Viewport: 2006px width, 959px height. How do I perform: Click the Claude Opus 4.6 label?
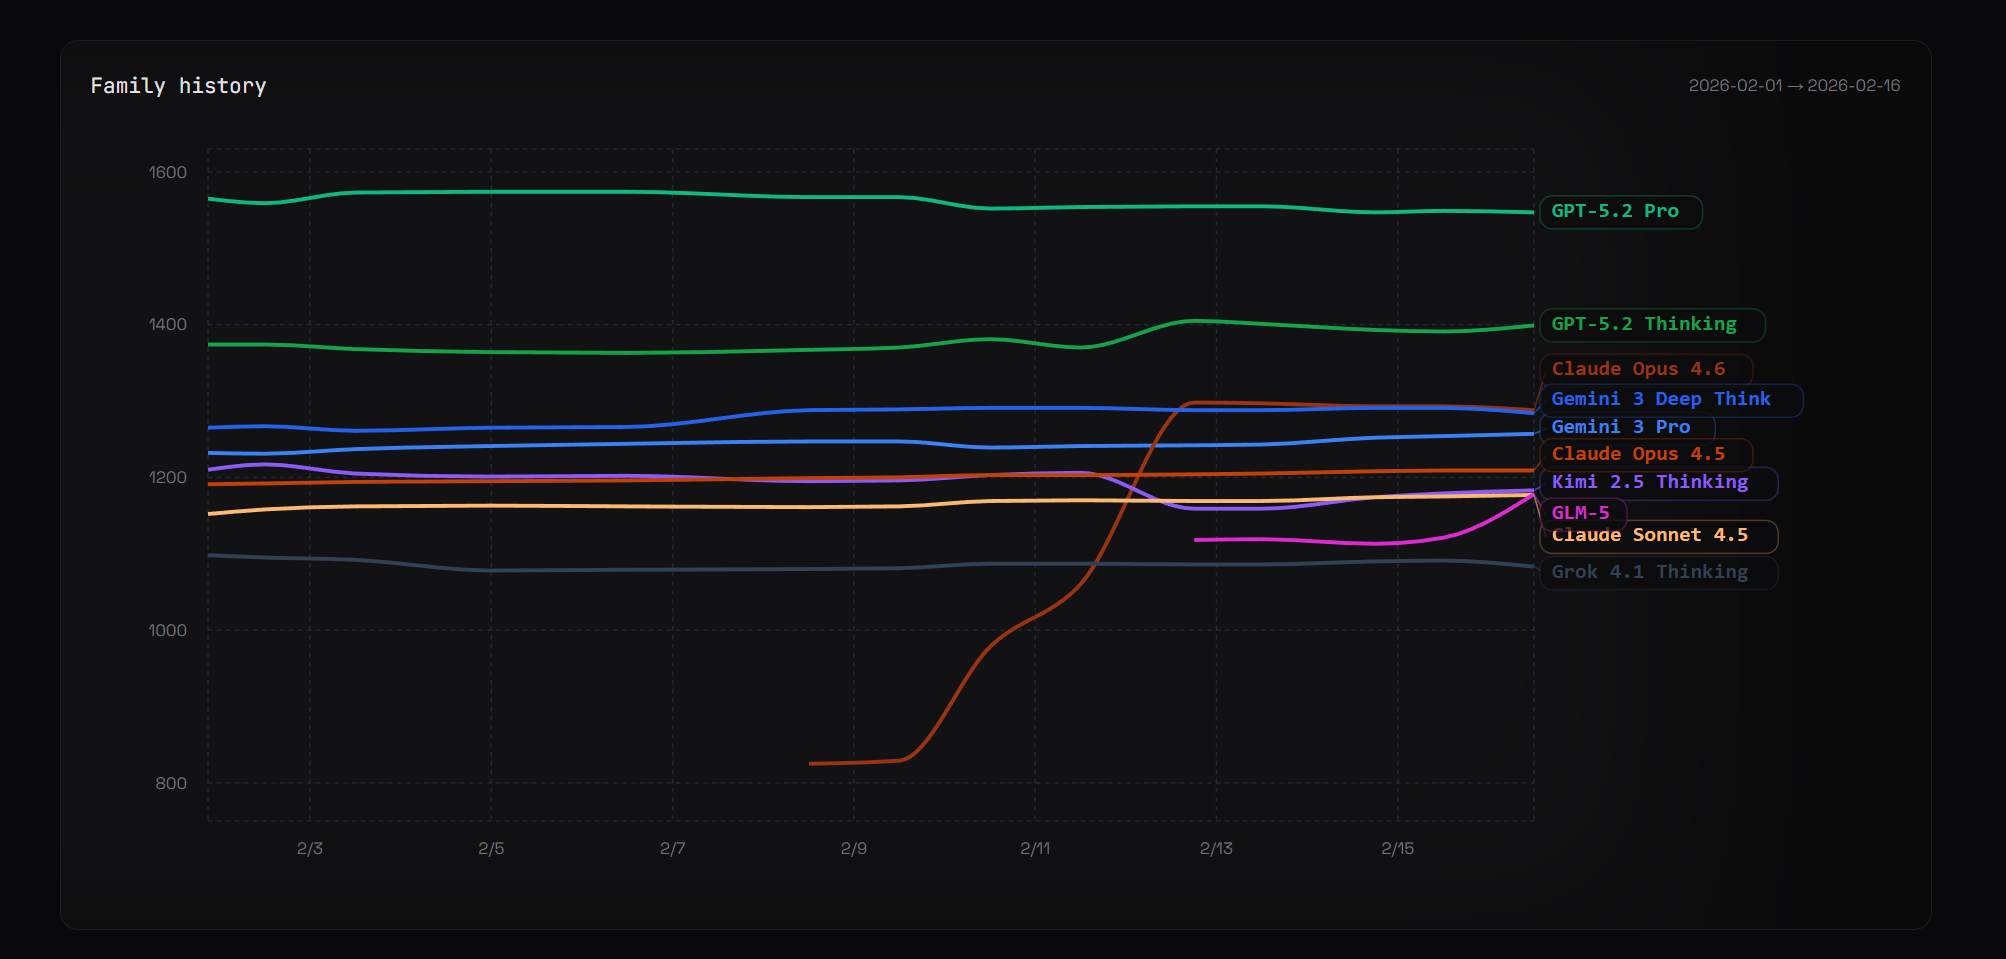pos(1646,369)
